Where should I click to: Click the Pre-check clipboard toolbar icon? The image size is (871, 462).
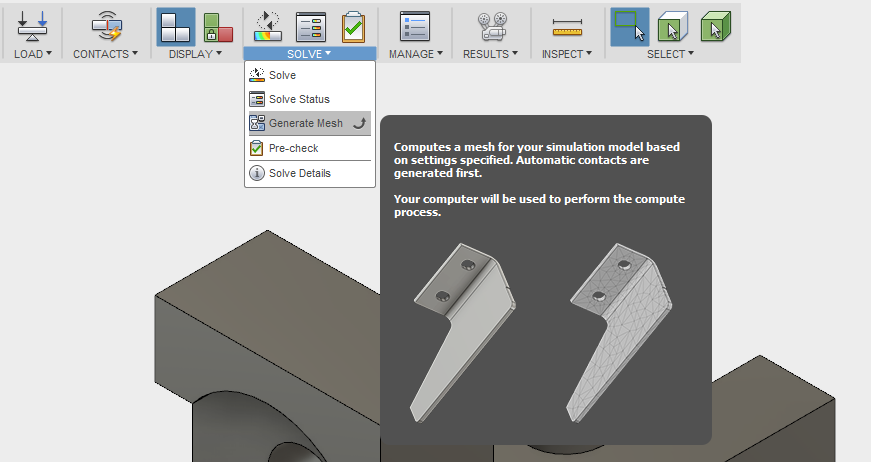[353, 26]
